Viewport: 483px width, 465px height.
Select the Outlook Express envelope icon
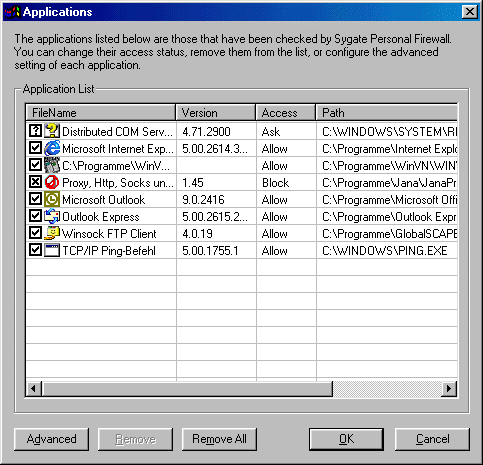52,216
